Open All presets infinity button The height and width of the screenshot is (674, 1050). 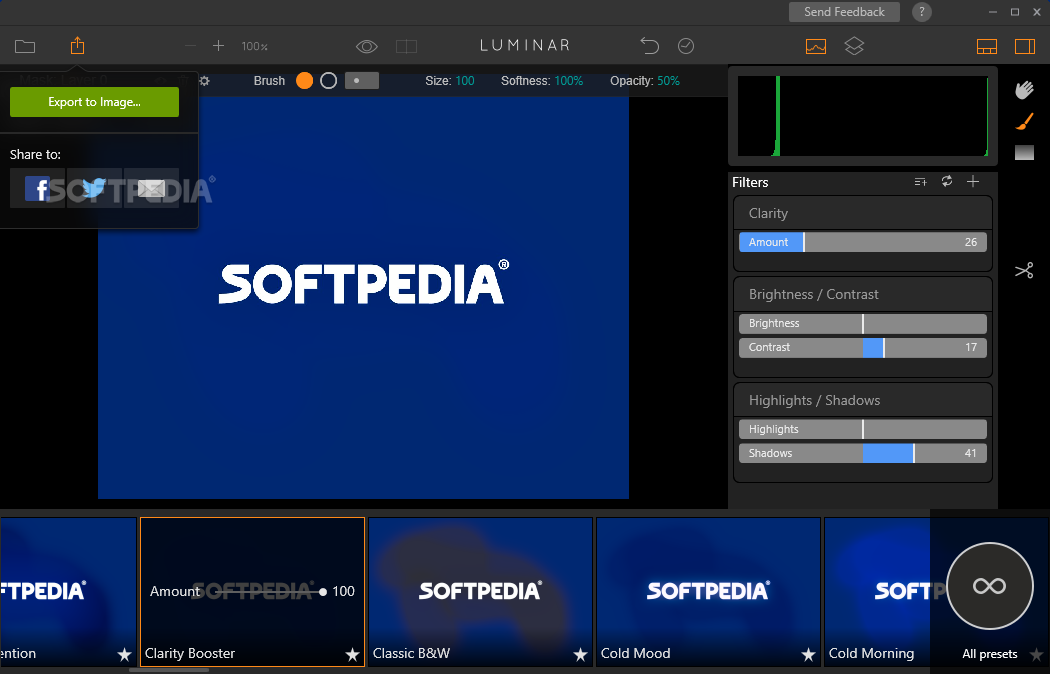[990, 586]
